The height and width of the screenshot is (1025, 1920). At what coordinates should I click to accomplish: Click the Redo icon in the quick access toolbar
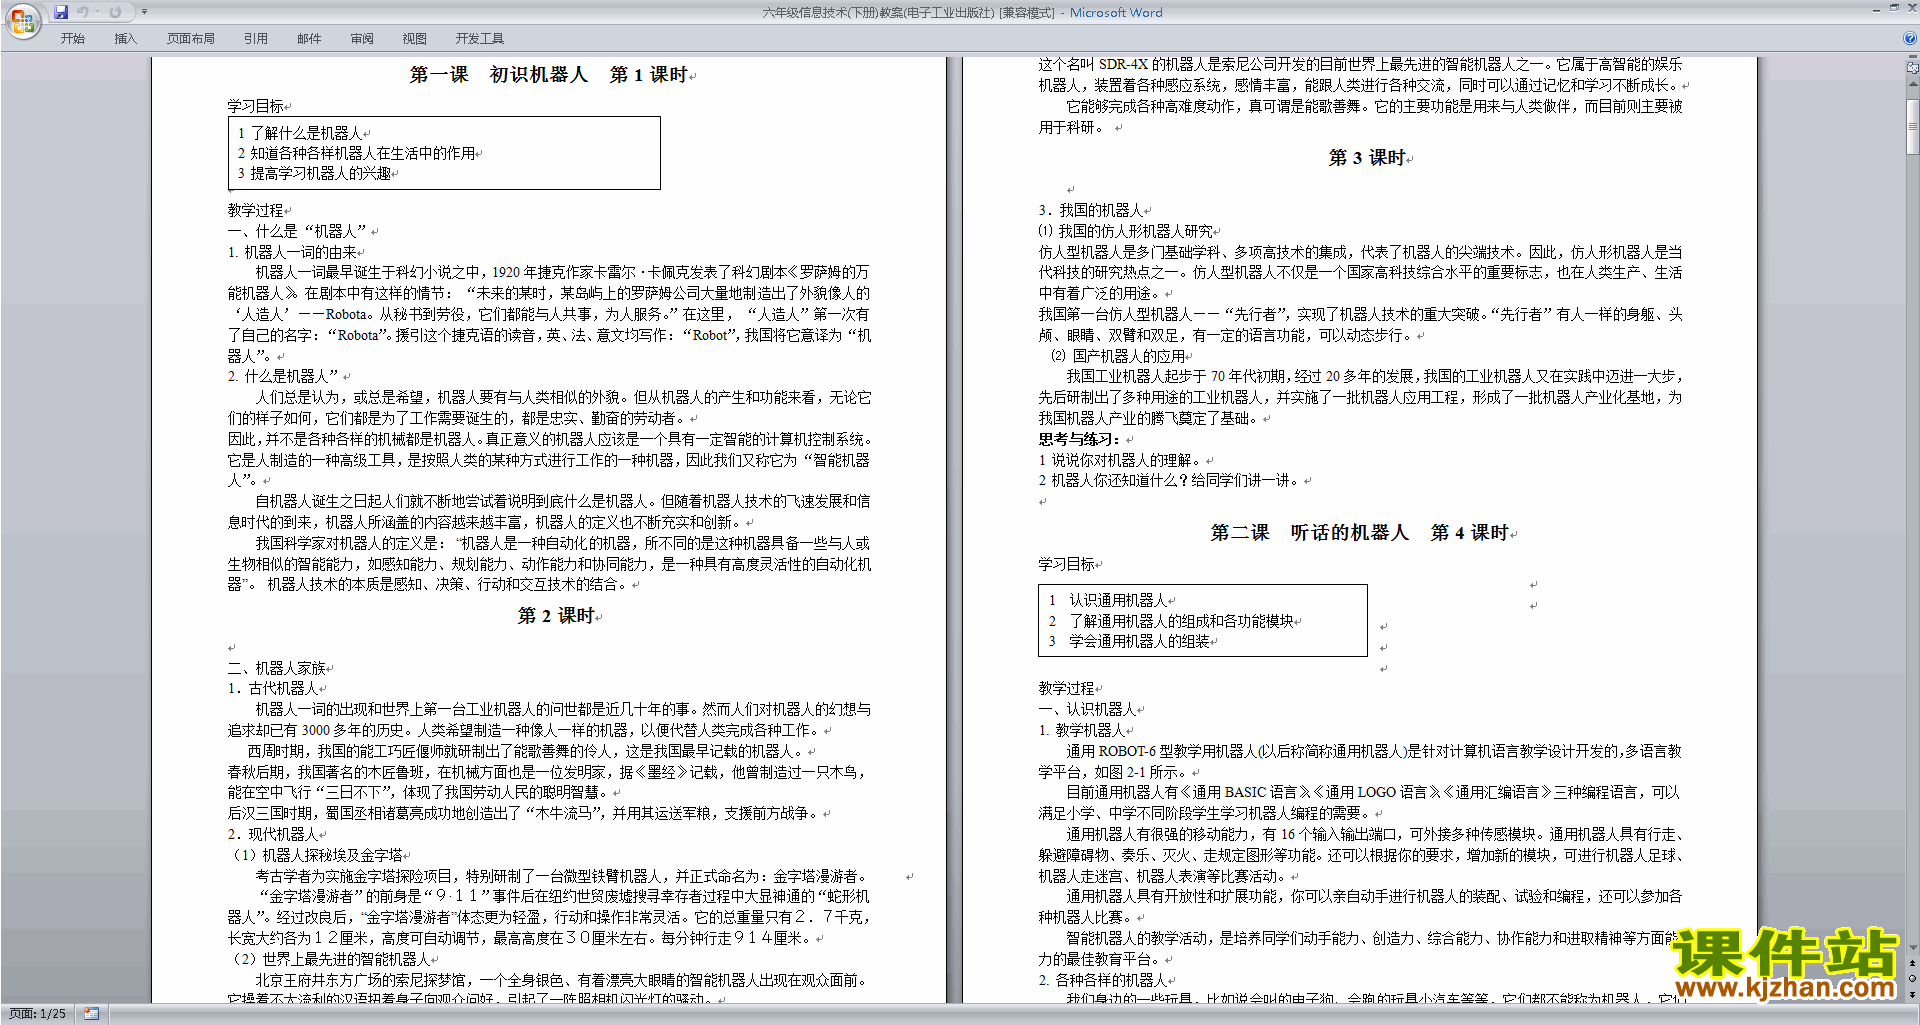click(115, 12)
